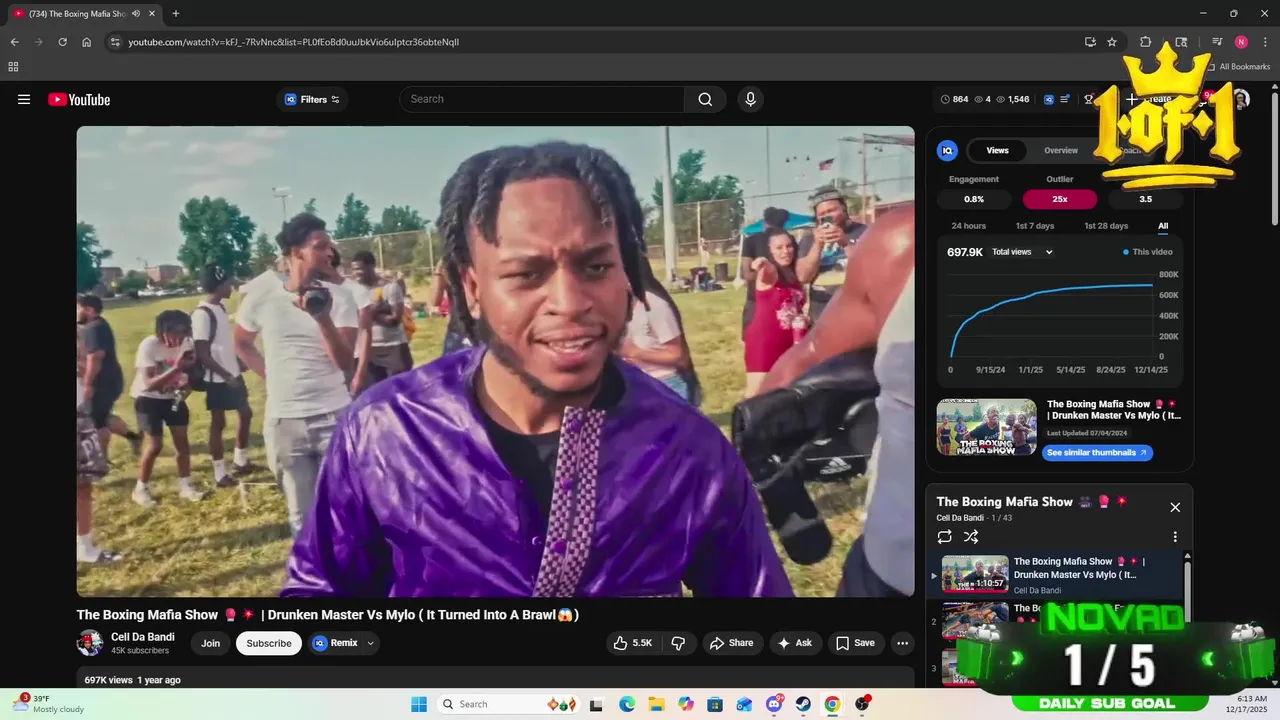Click the main video player
The height and width of the screenshot is (720, 1280).
496,361
